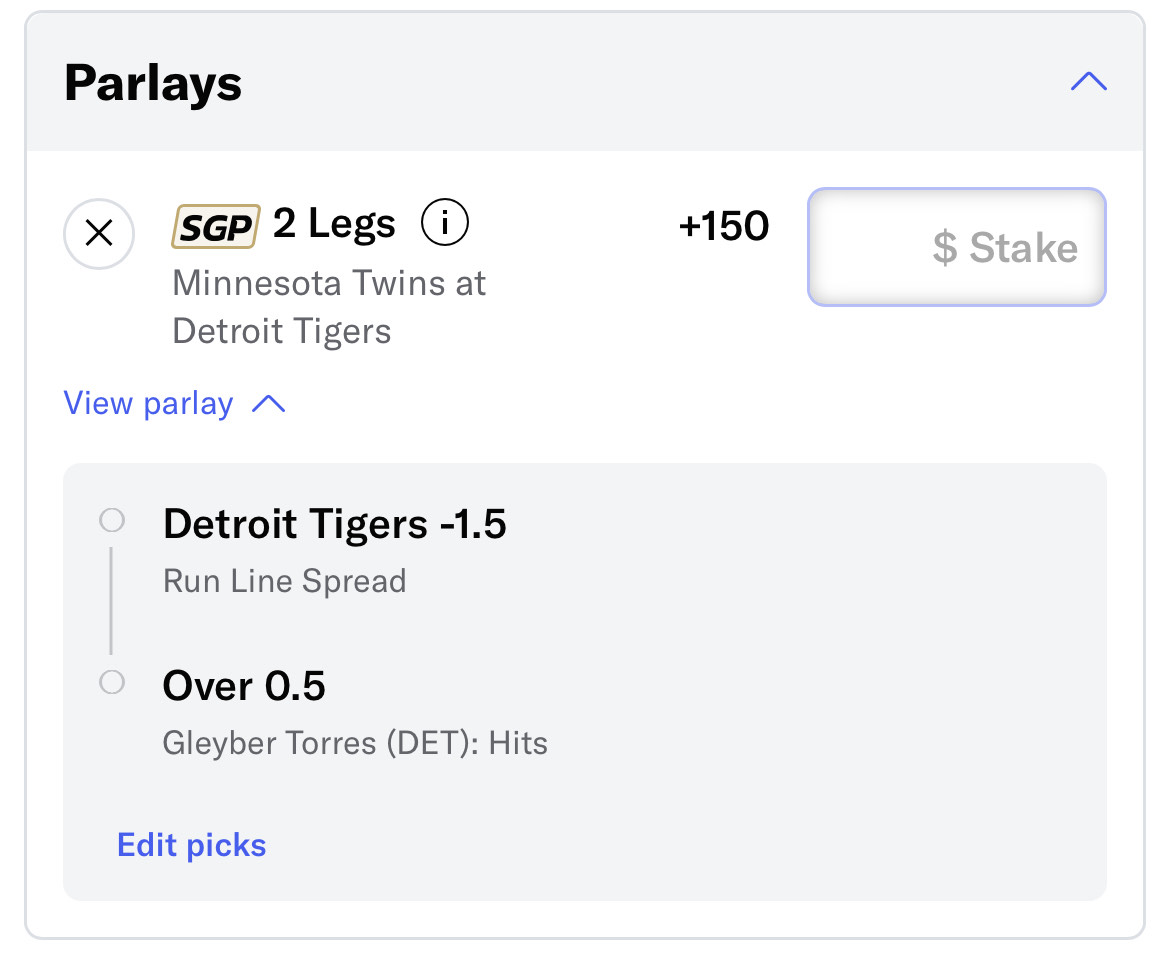Image resolution: width=1170 pixels, height=963 pixels.
Task: Focus the $ Stake input field
Action: 957,247
